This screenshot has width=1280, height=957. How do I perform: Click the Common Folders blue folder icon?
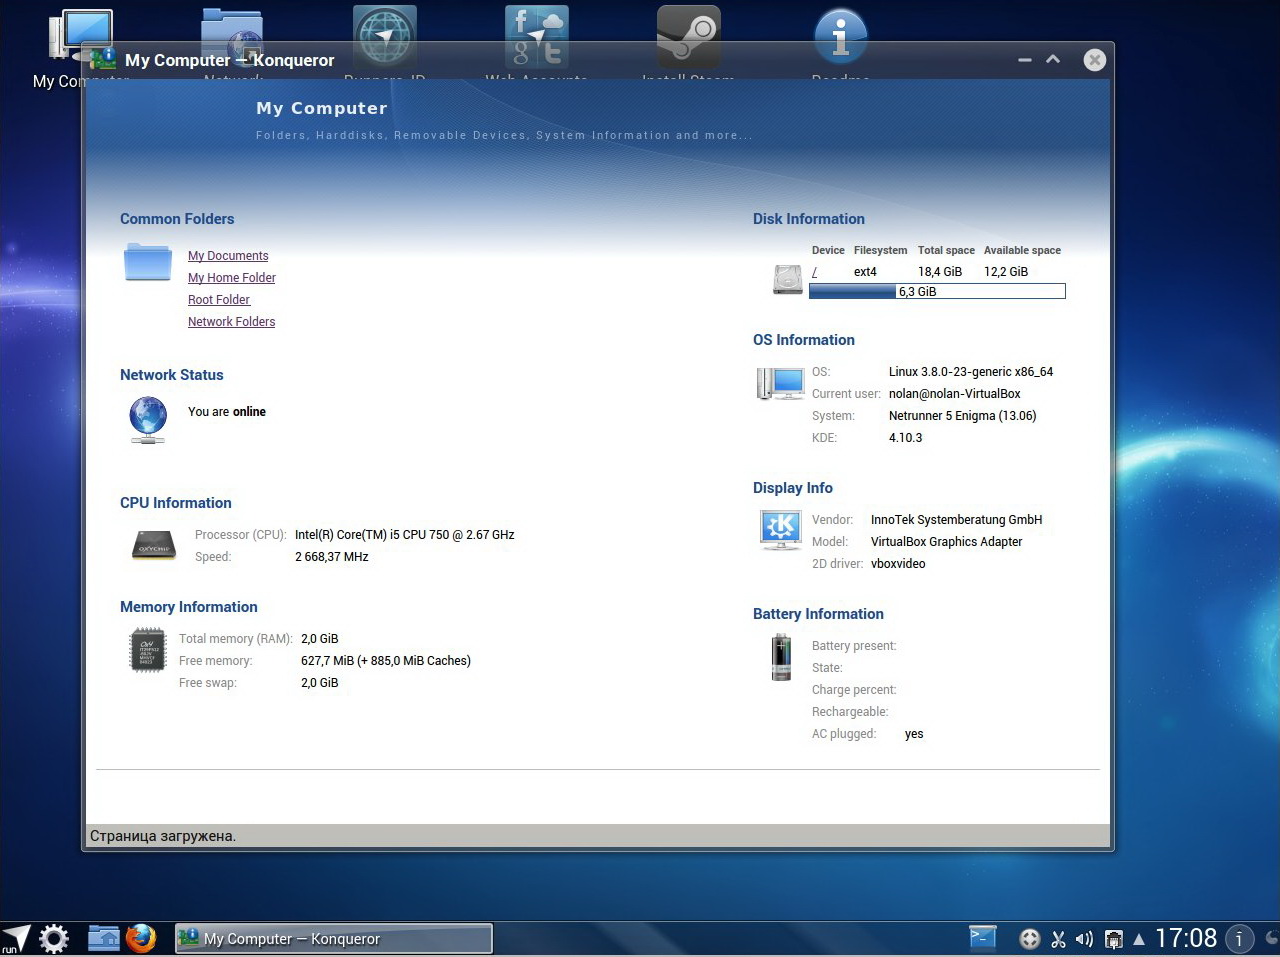(148, 262)
